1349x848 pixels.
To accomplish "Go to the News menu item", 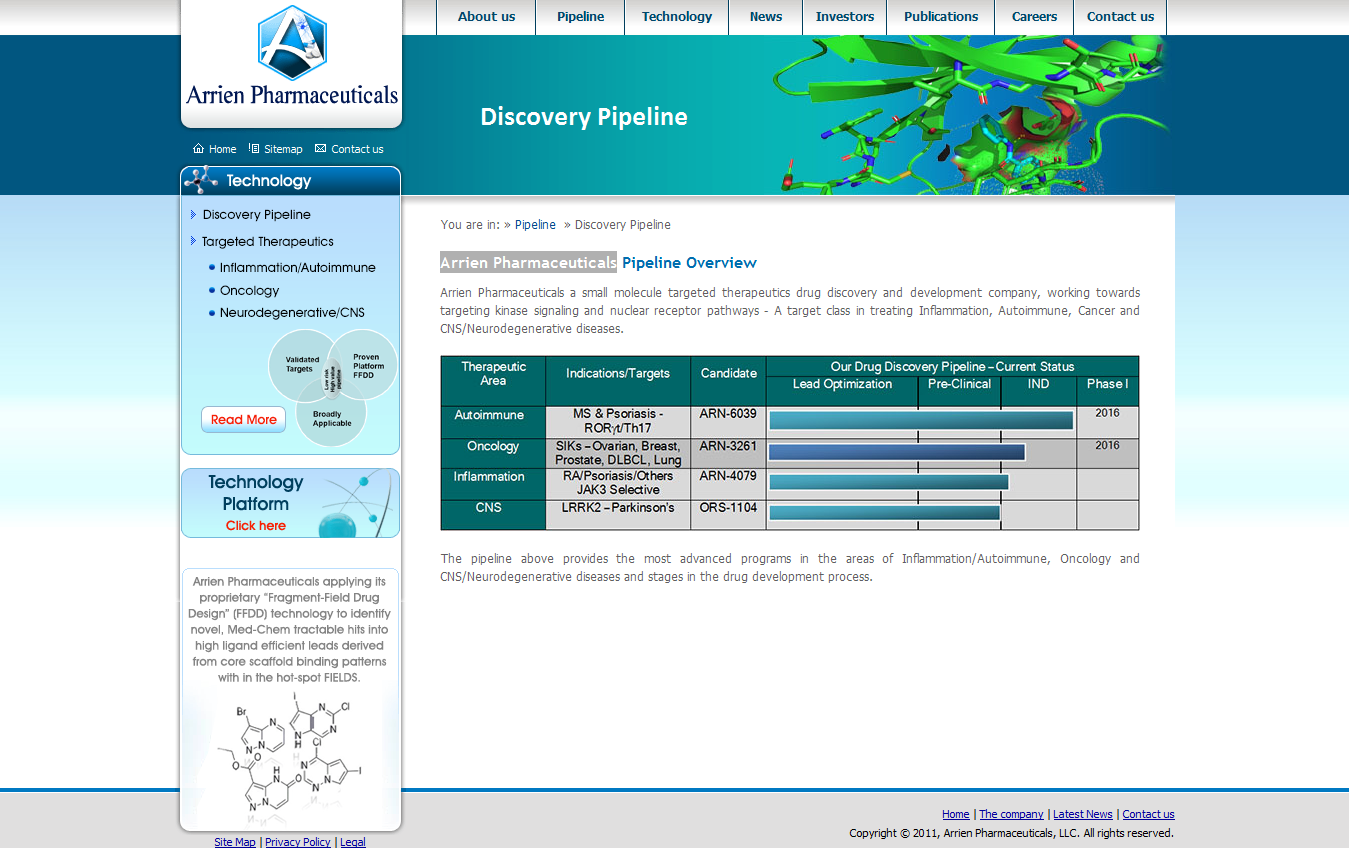I will 766,17.
